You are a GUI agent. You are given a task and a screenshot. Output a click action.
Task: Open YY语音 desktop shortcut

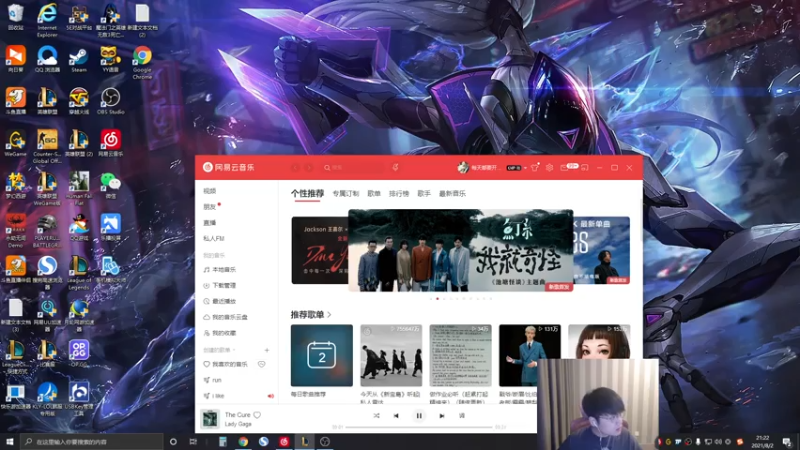tap(110, 59)
